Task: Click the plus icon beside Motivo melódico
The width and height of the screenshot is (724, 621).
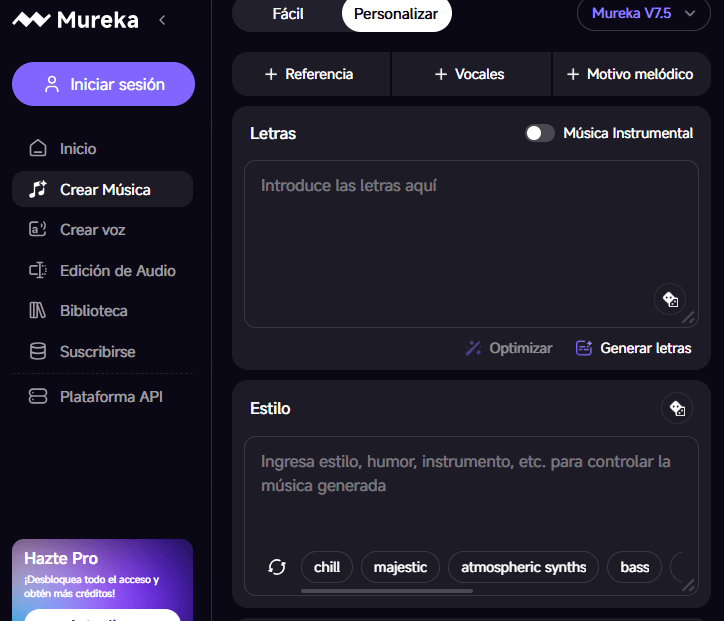Action: [573, 74]
